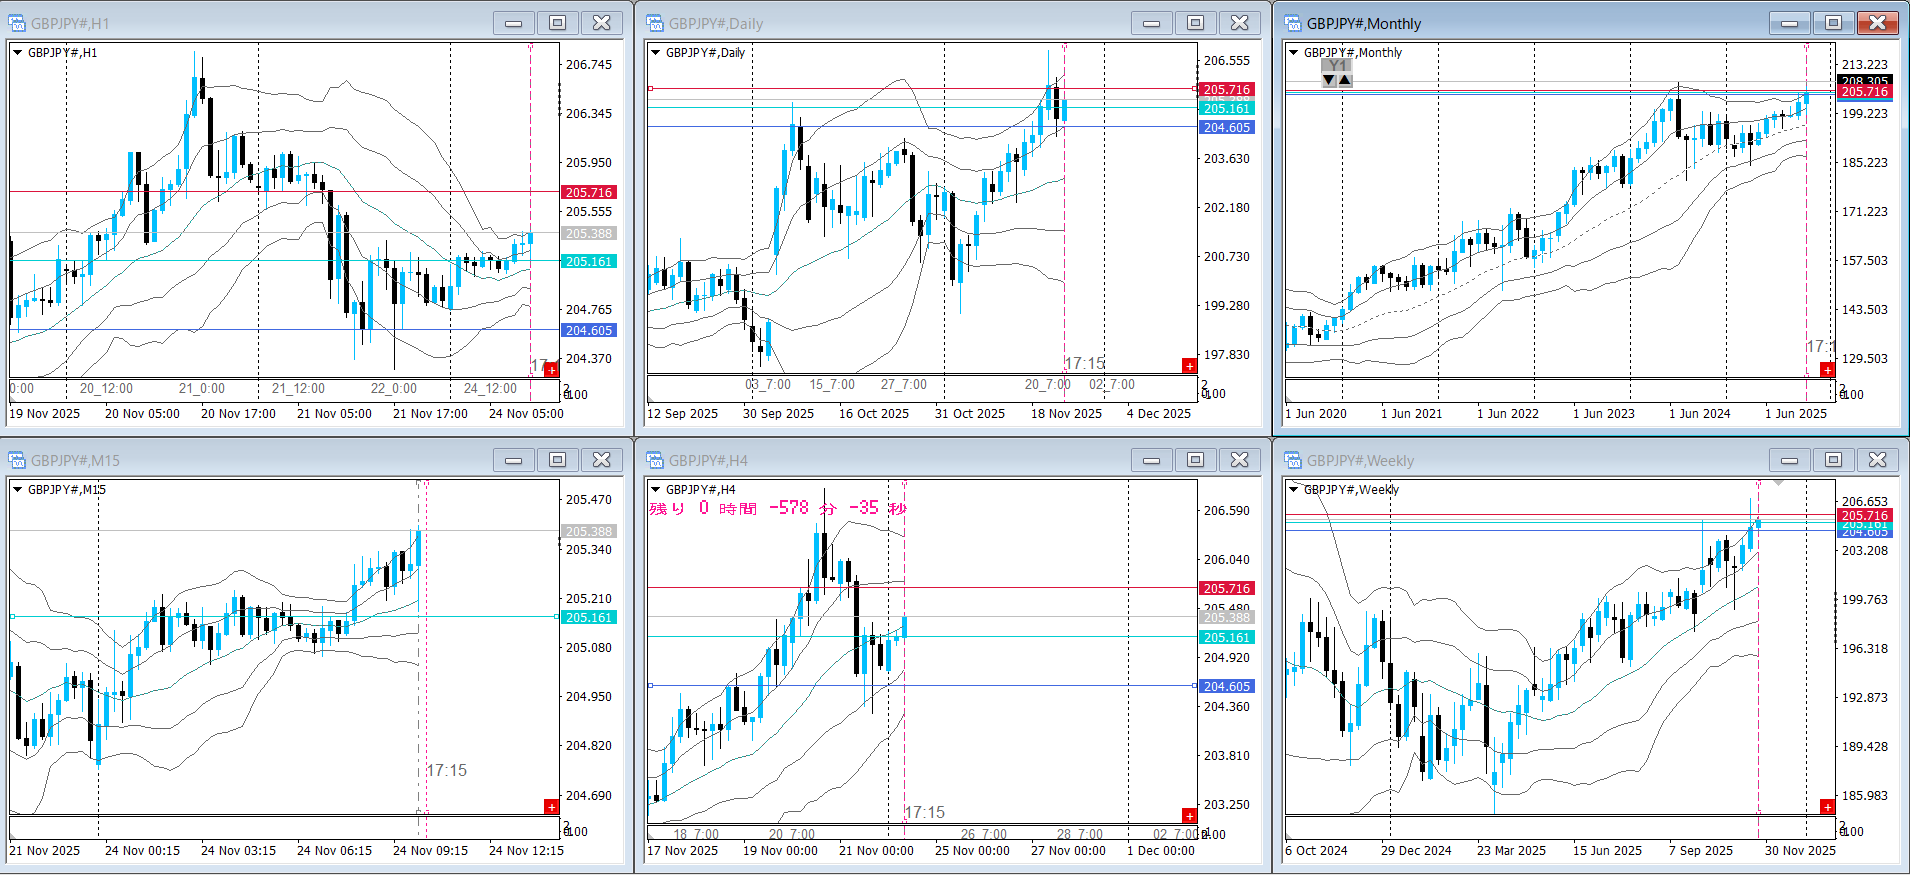Expand the GBPJPY#,H4 chart dropdown triangle
Screen dimensions: 1910x875
[655, 490]
